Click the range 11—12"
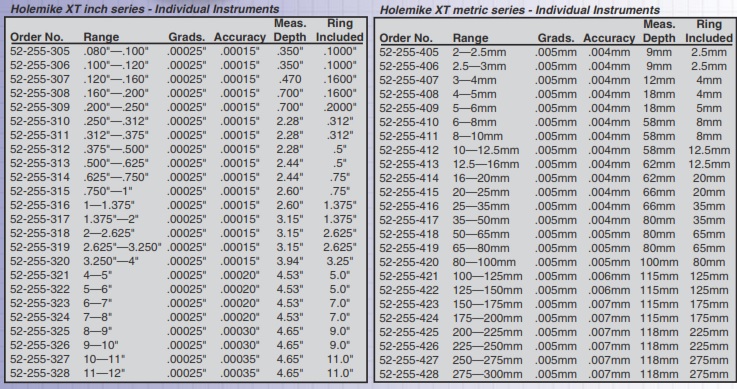 104,373
